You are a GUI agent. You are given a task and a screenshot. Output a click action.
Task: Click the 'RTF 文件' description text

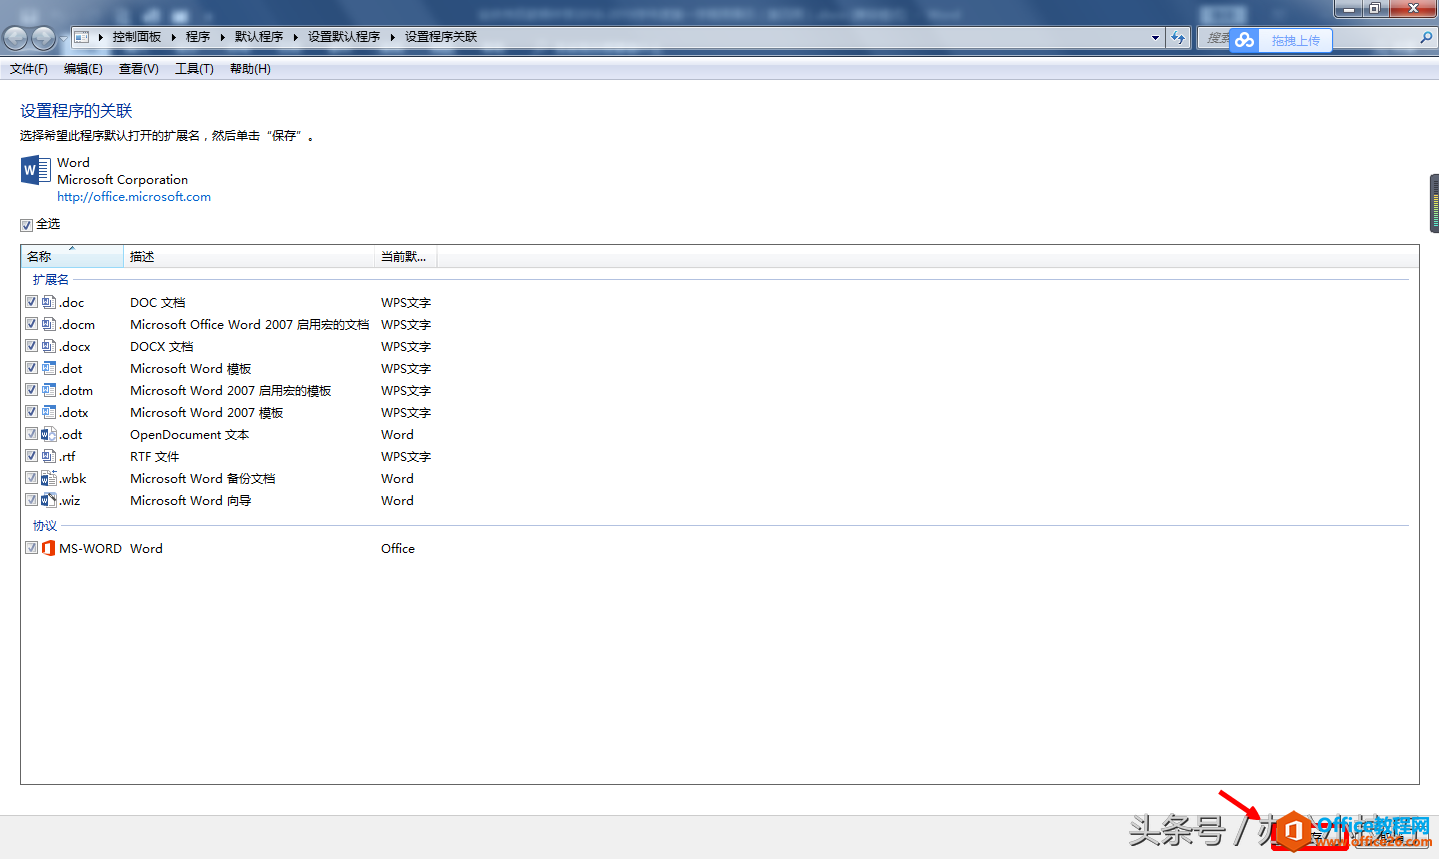154,456
